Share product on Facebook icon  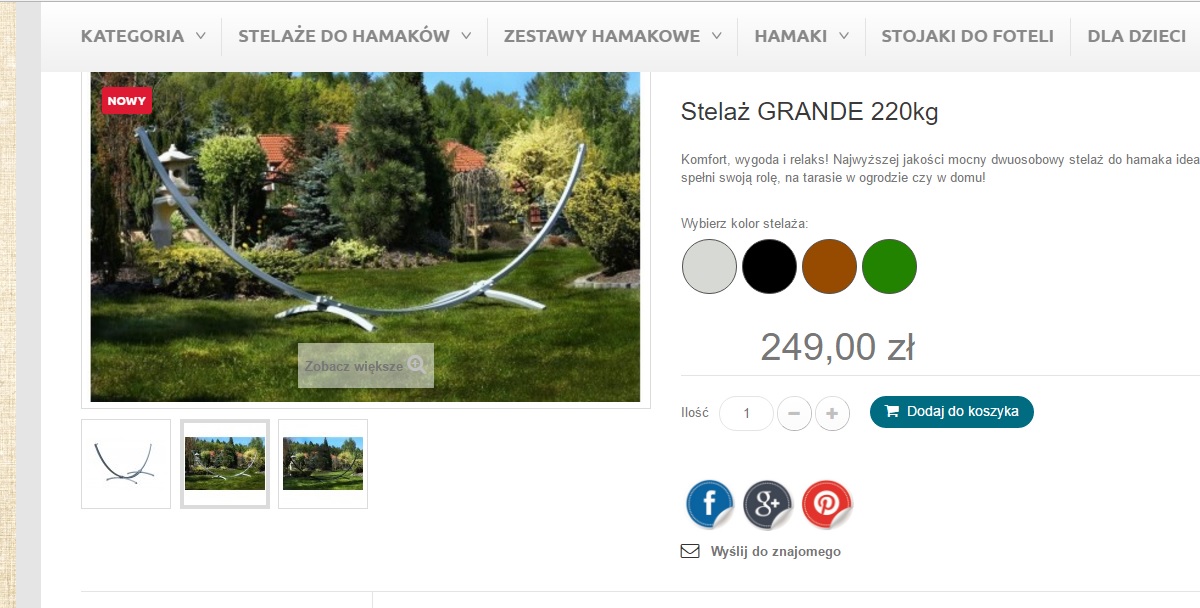[710, 505]
